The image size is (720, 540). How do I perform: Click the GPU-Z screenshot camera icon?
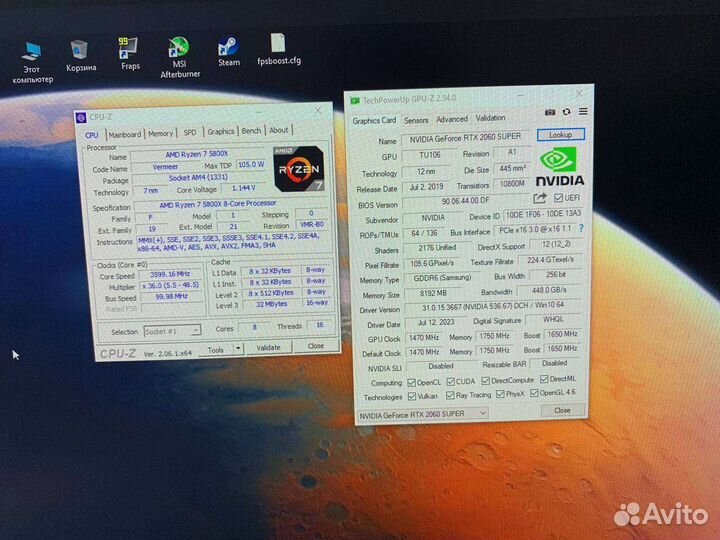point(550,113)
